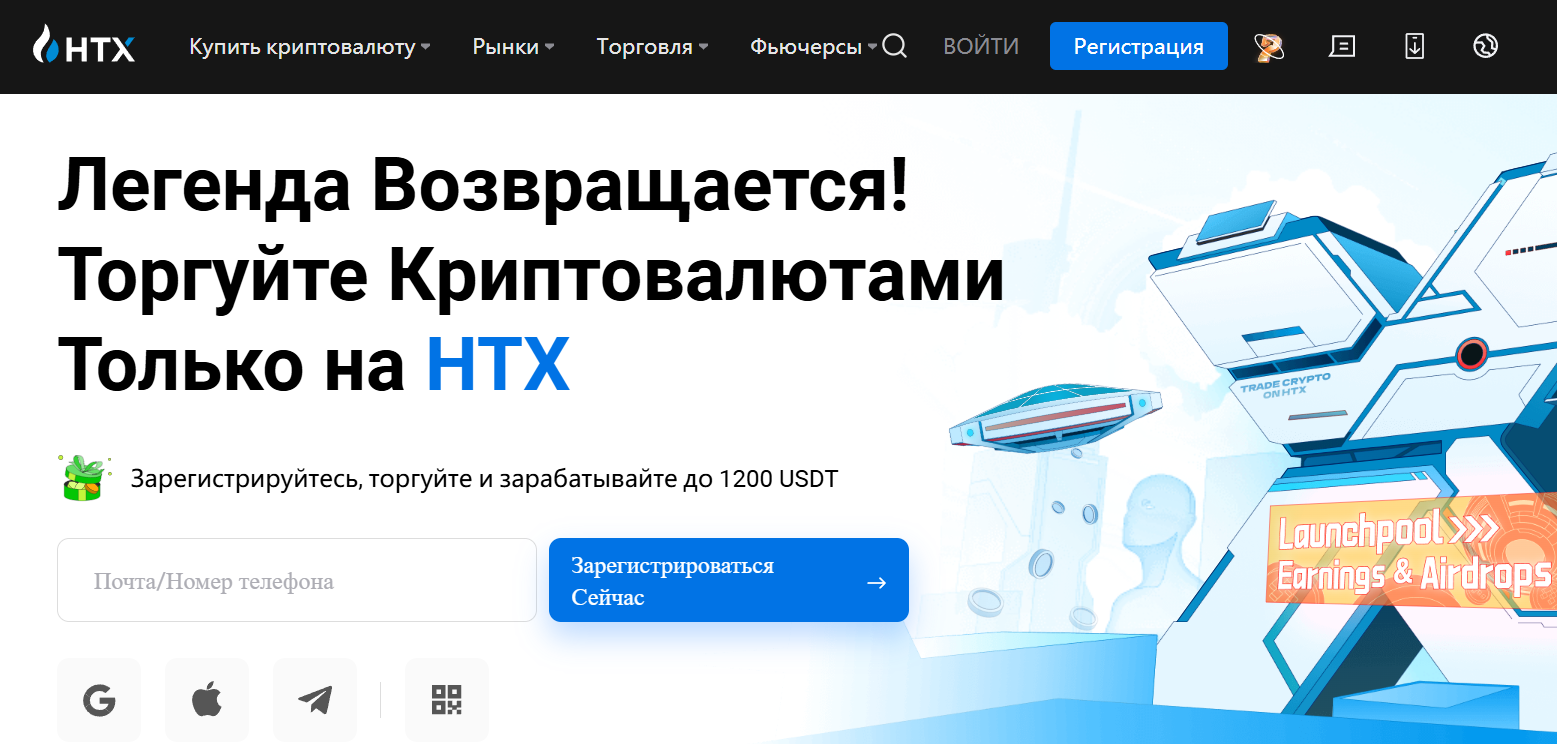
Task: Sign up with the Apple icon
Action: [207, 700]
